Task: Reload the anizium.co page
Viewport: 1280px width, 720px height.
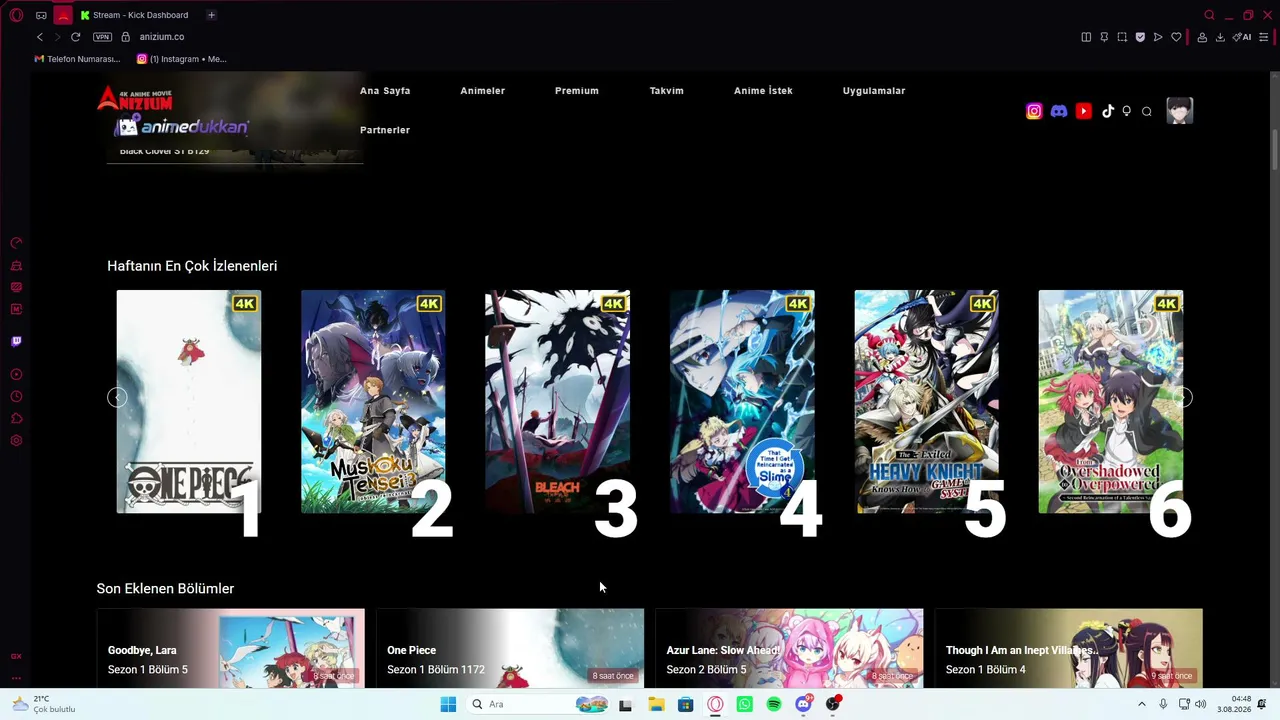Action: 75,37
